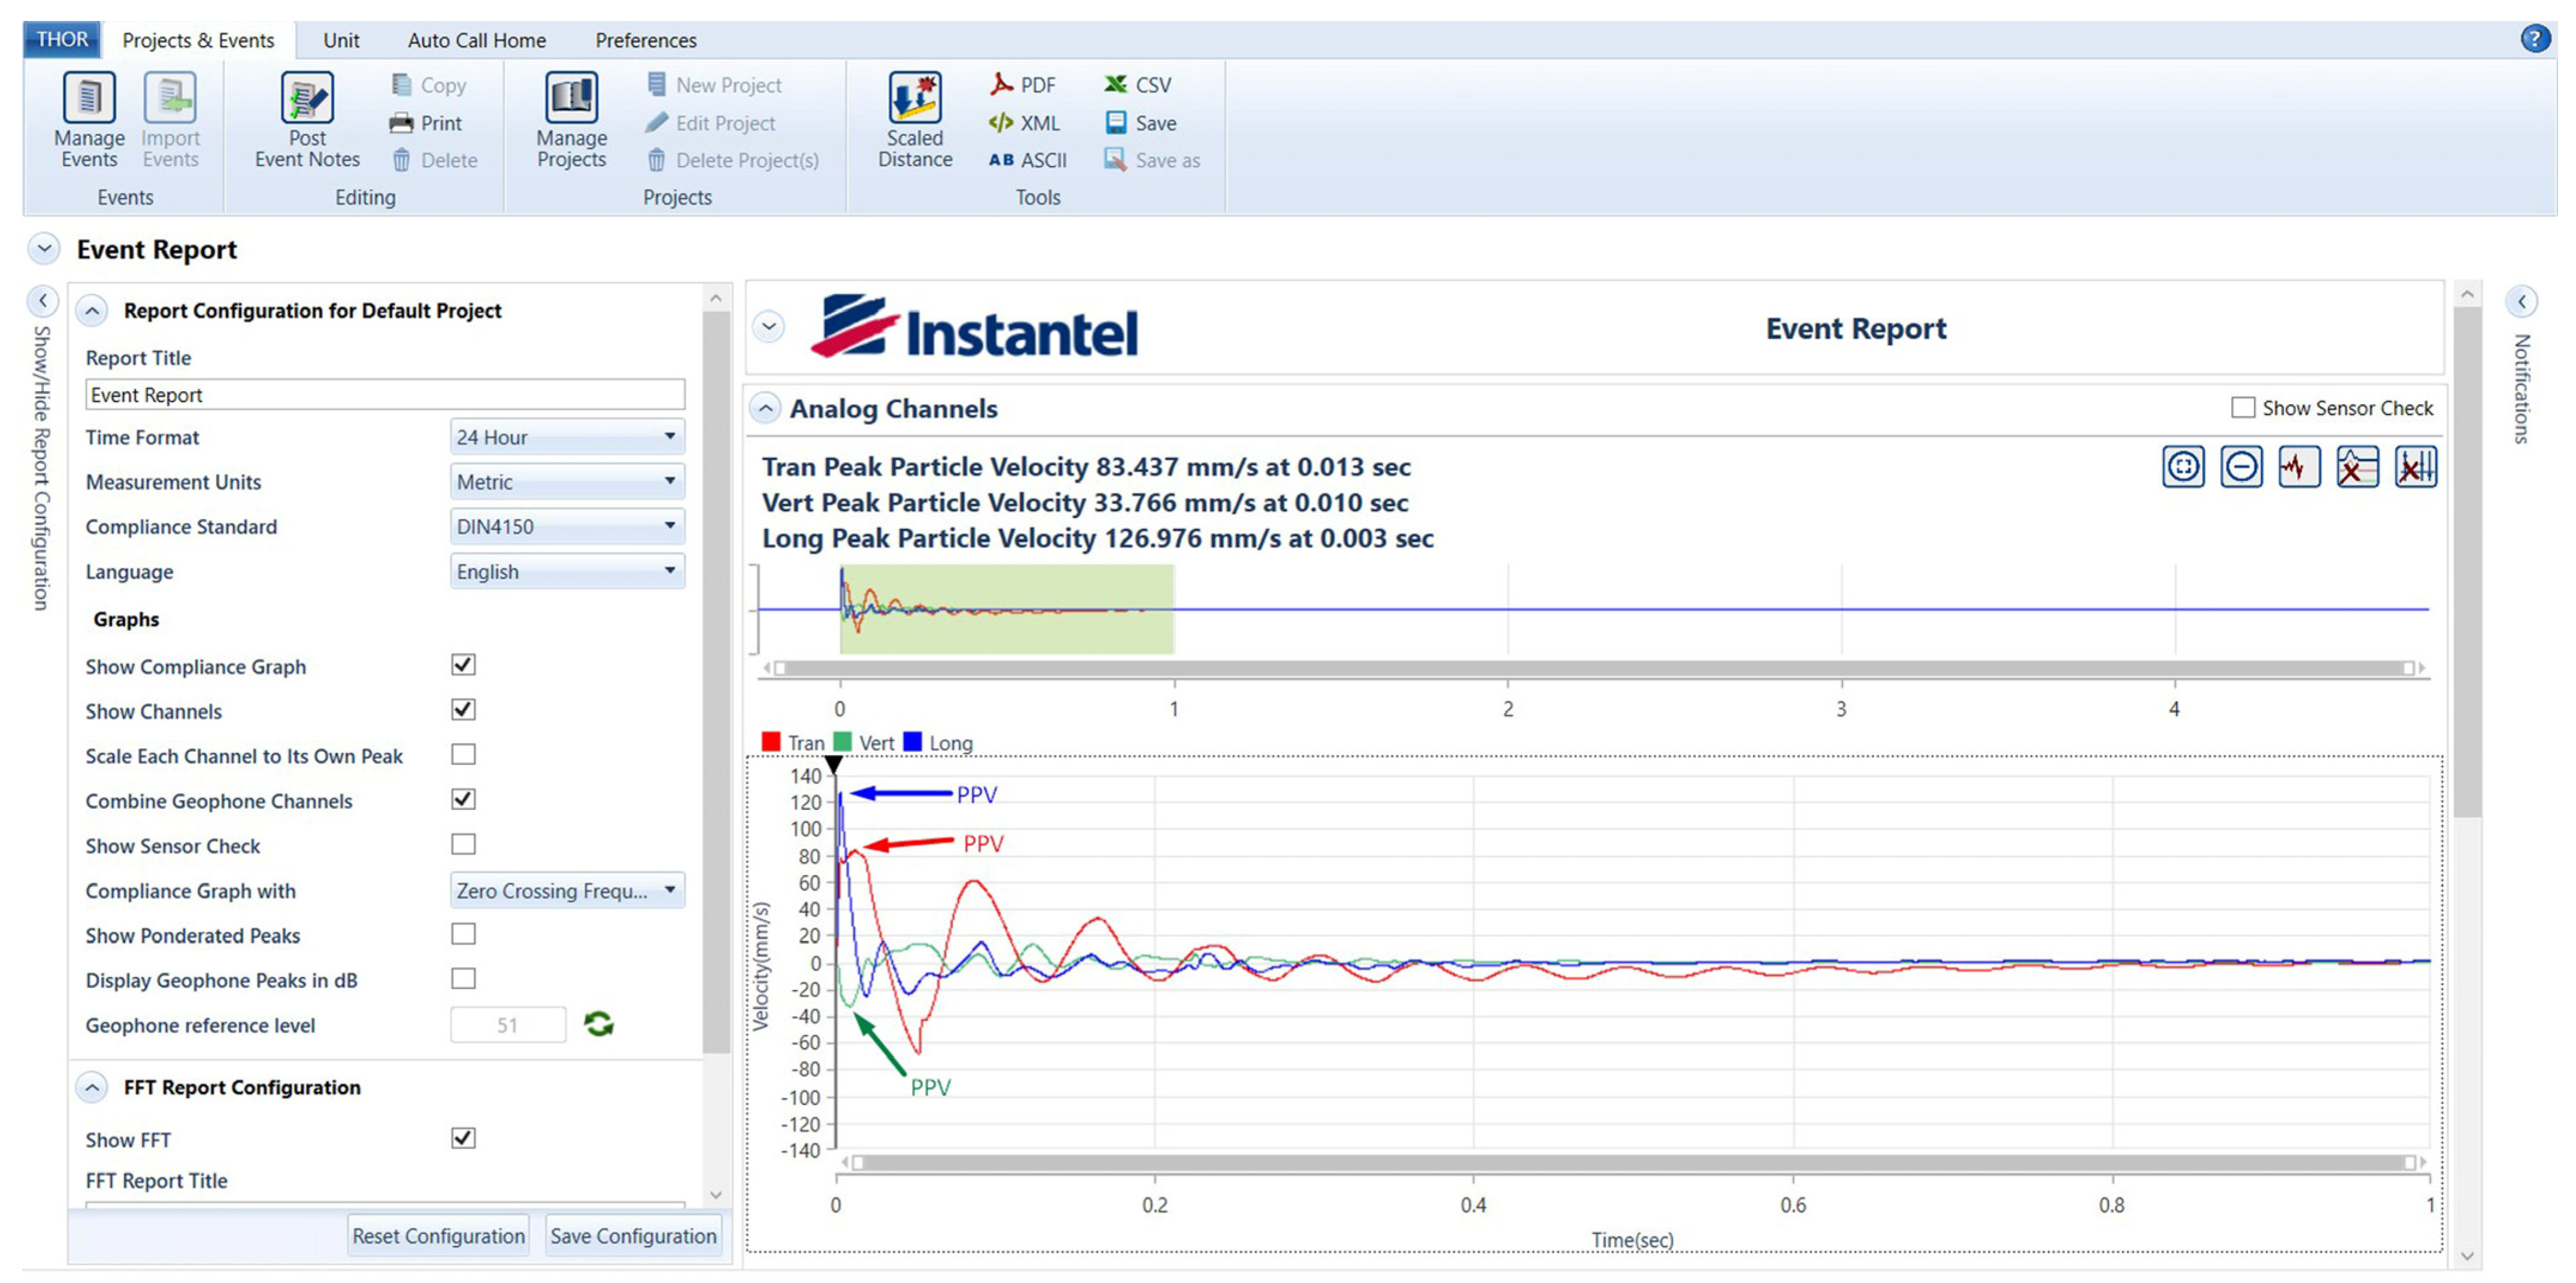The width and height of the screenshot is (2576, 1283).
Task: Open the Preferences tab
Action: (x=645, y=40)
